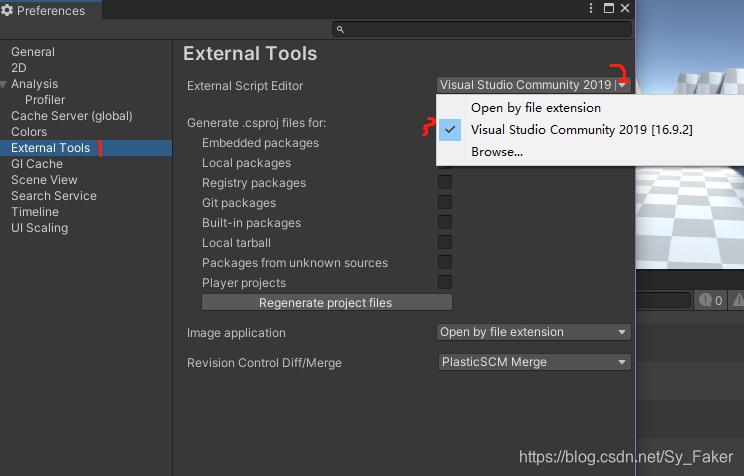Viewport: 744px width, 476px height.
Task: Toggle Git packages checkbox
Action: point(445,202)
